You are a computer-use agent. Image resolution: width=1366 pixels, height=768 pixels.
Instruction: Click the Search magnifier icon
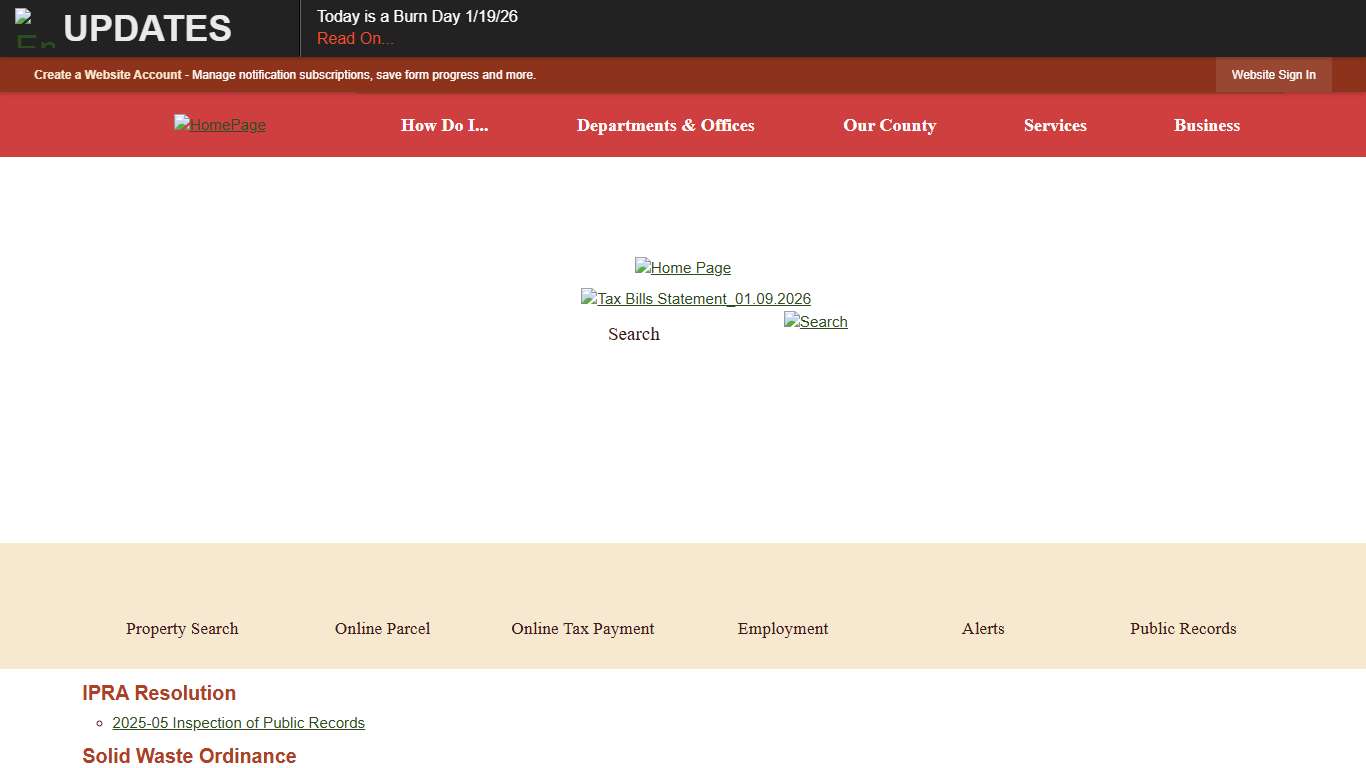pyautogui.click(x=815, y=321)
